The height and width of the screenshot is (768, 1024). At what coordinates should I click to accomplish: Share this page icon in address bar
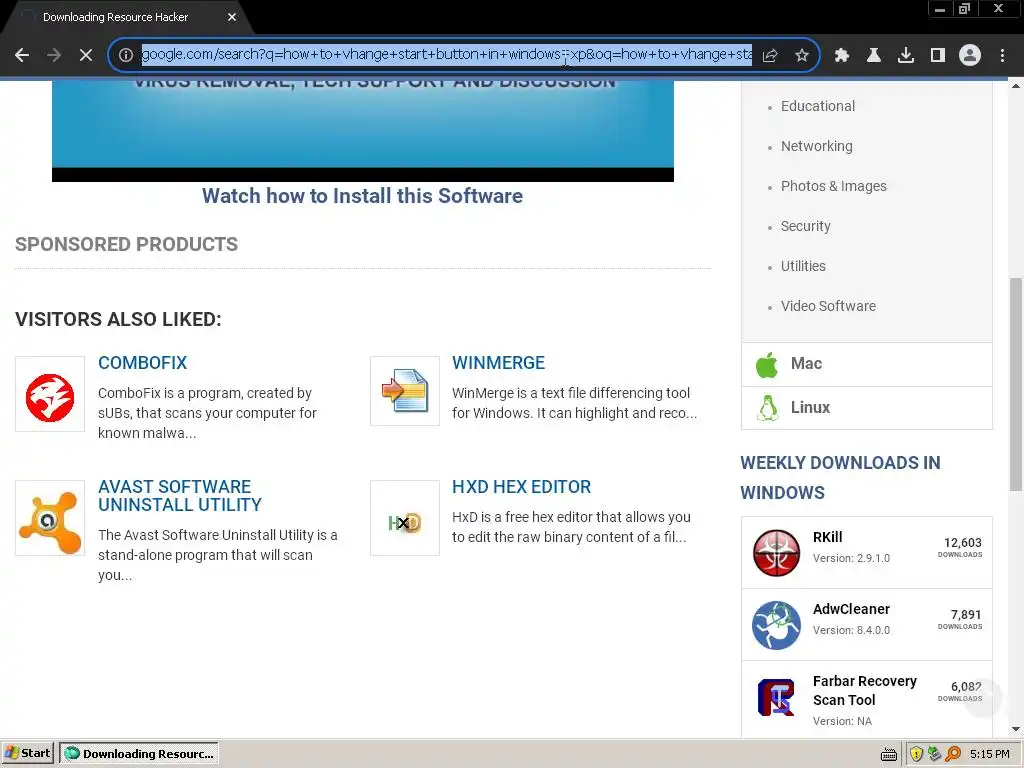pos(771,56)
